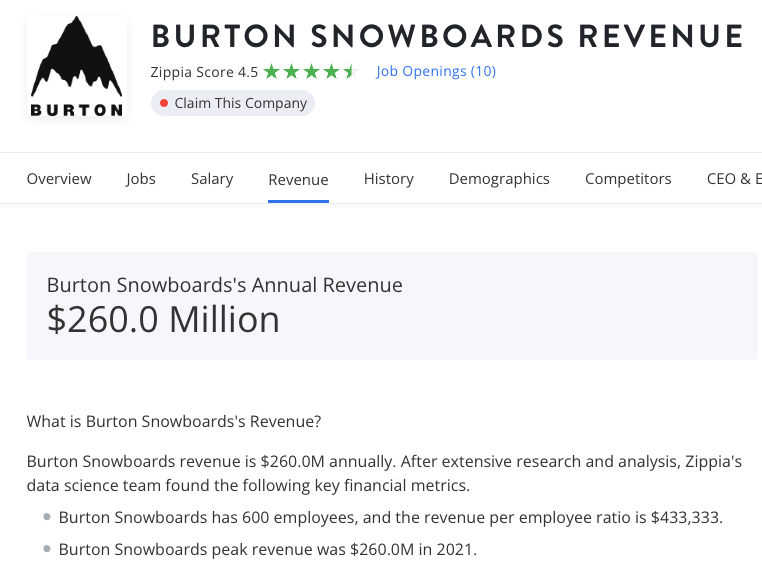Open the History tab
Viewport: 762px width, 574px height.
click(389, 179)
